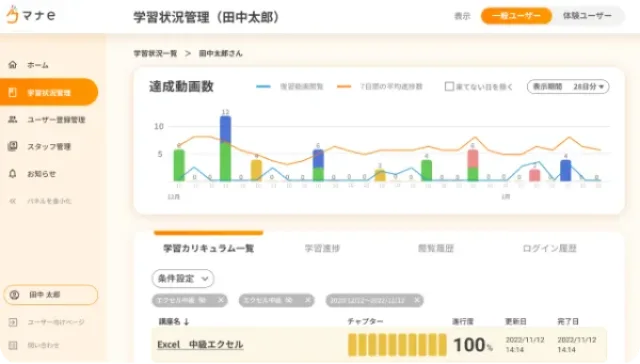The height and width of the screenshot is (364, 640).
Task: Open the ユーザー登録管理 users icon
Action: (13, 119)
